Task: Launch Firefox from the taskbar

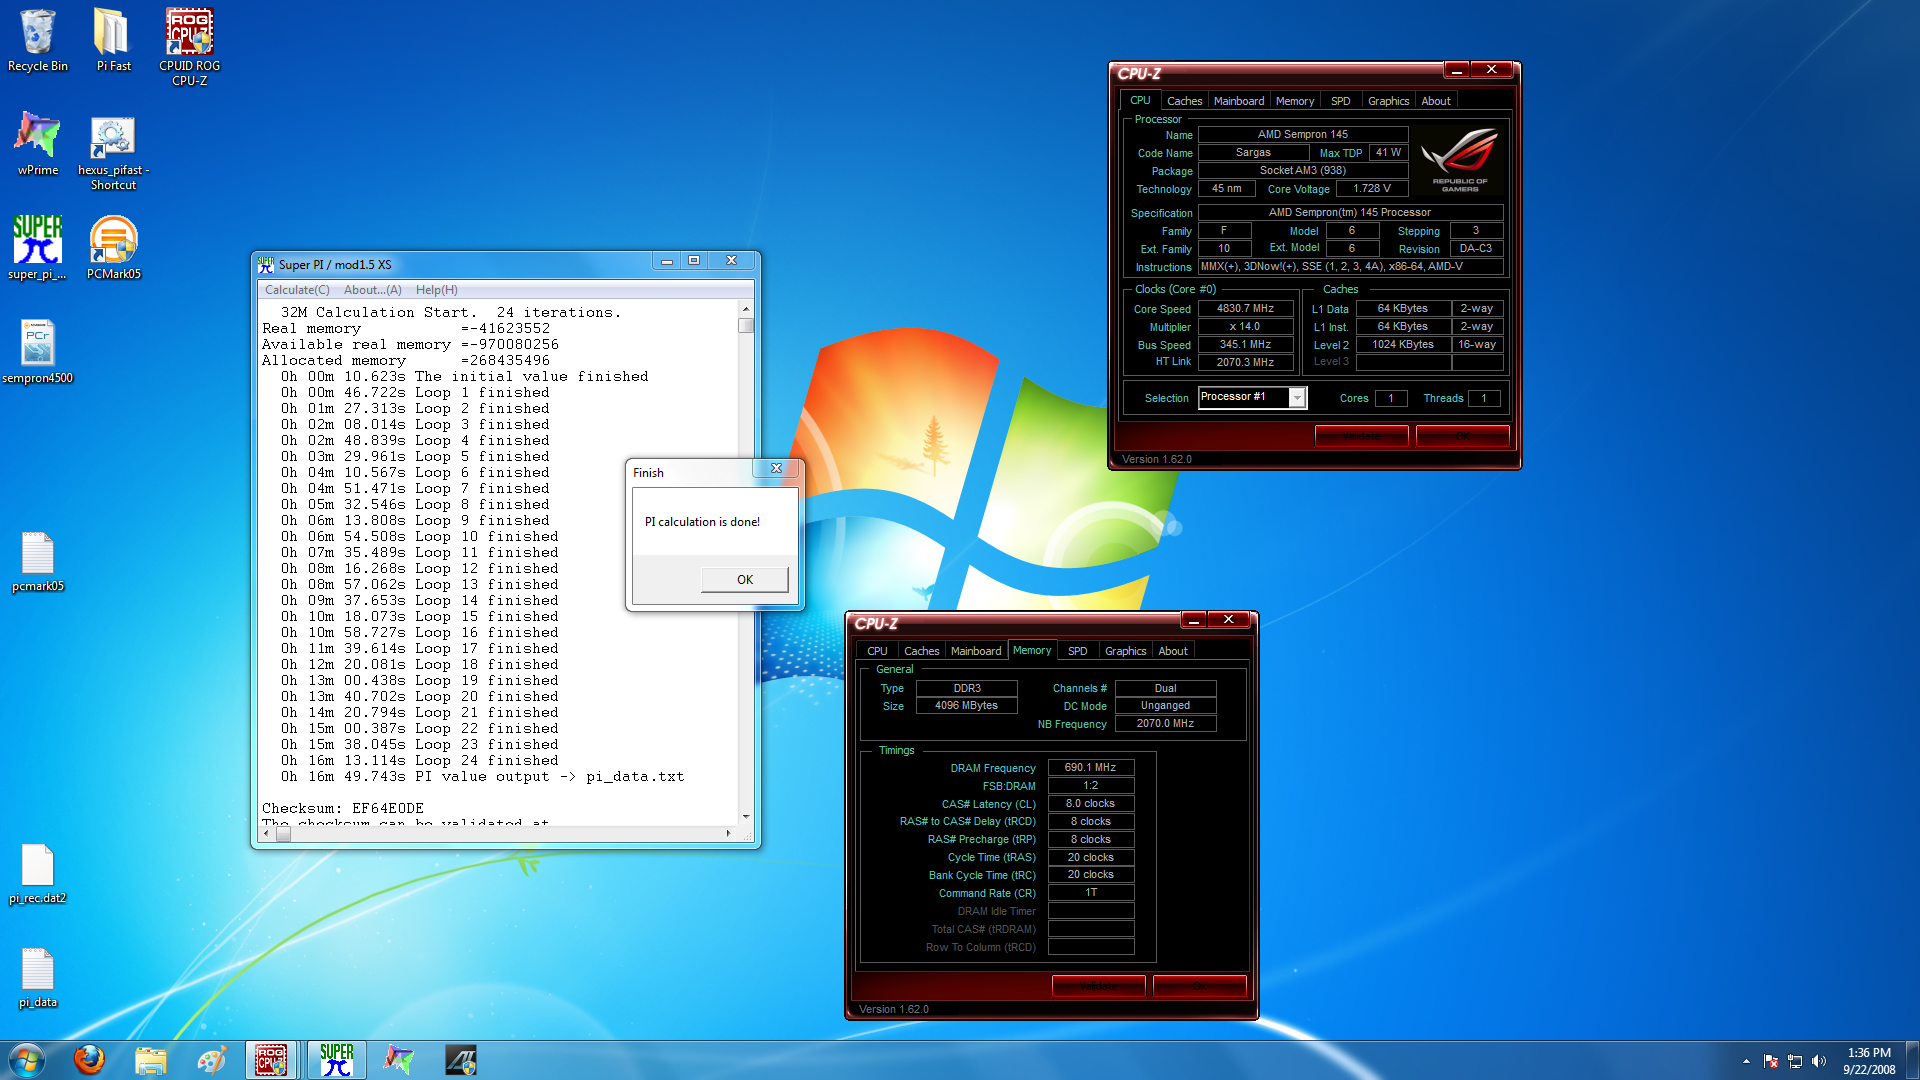Action: pos(89,1060)
